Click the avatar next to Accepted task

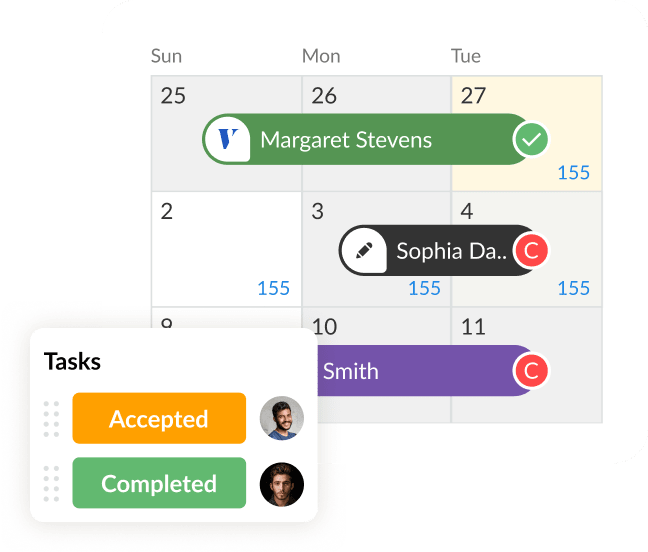281,419
